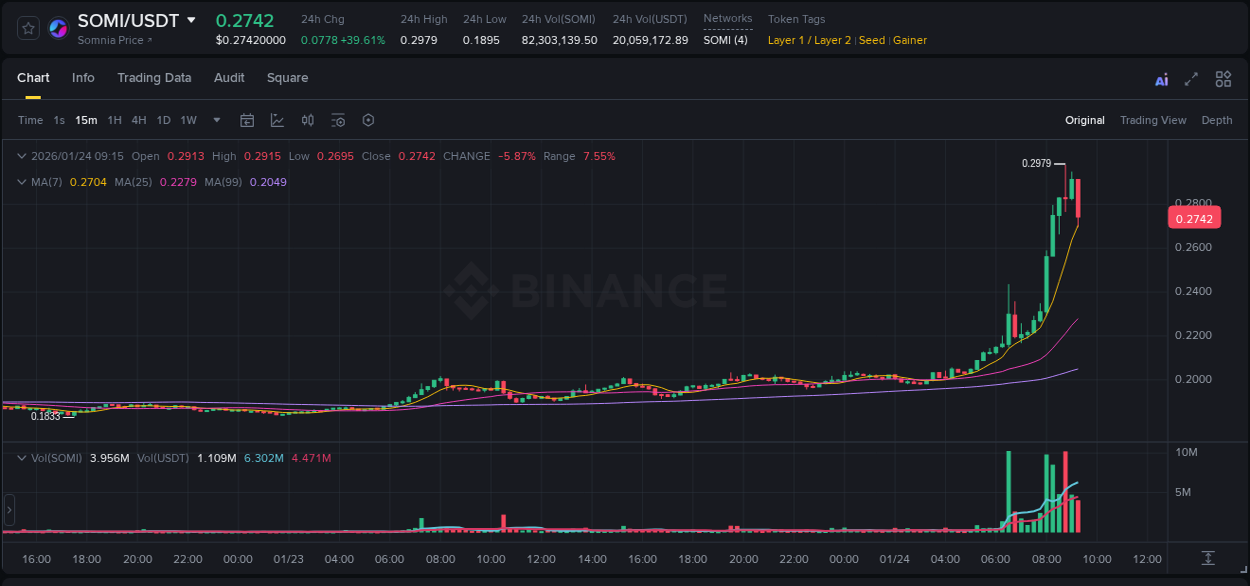Open the indicator settings icon
Screen dimensions: 1250x586
[338, 120]
